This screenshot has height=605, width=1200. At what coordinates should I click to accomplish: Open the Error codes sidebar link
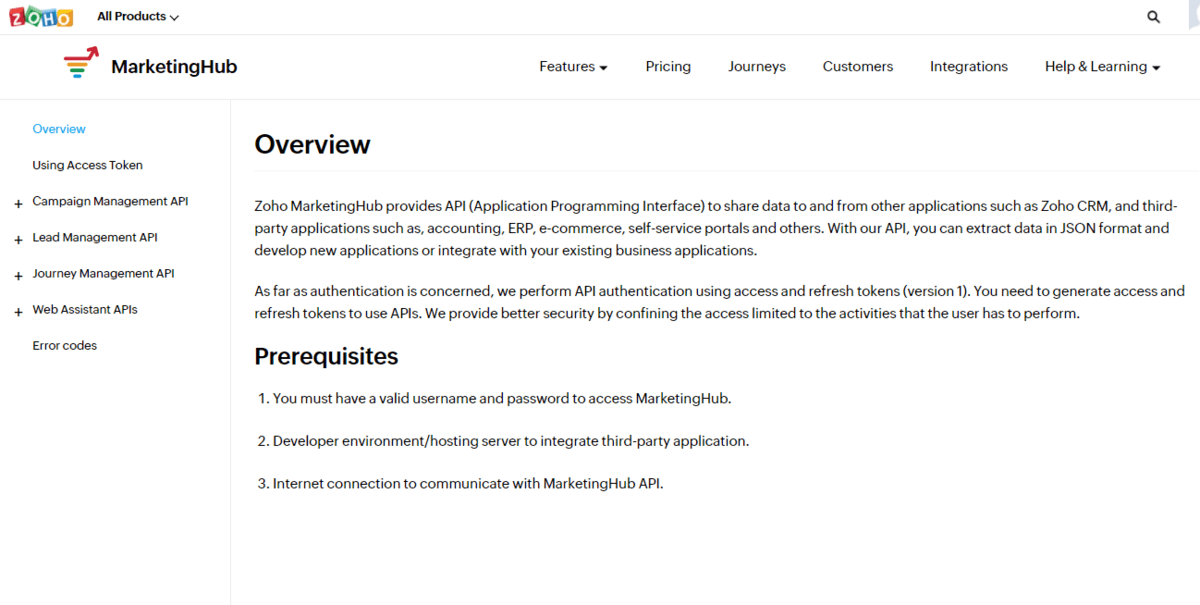pyautogui.click(x=64, y=345)
